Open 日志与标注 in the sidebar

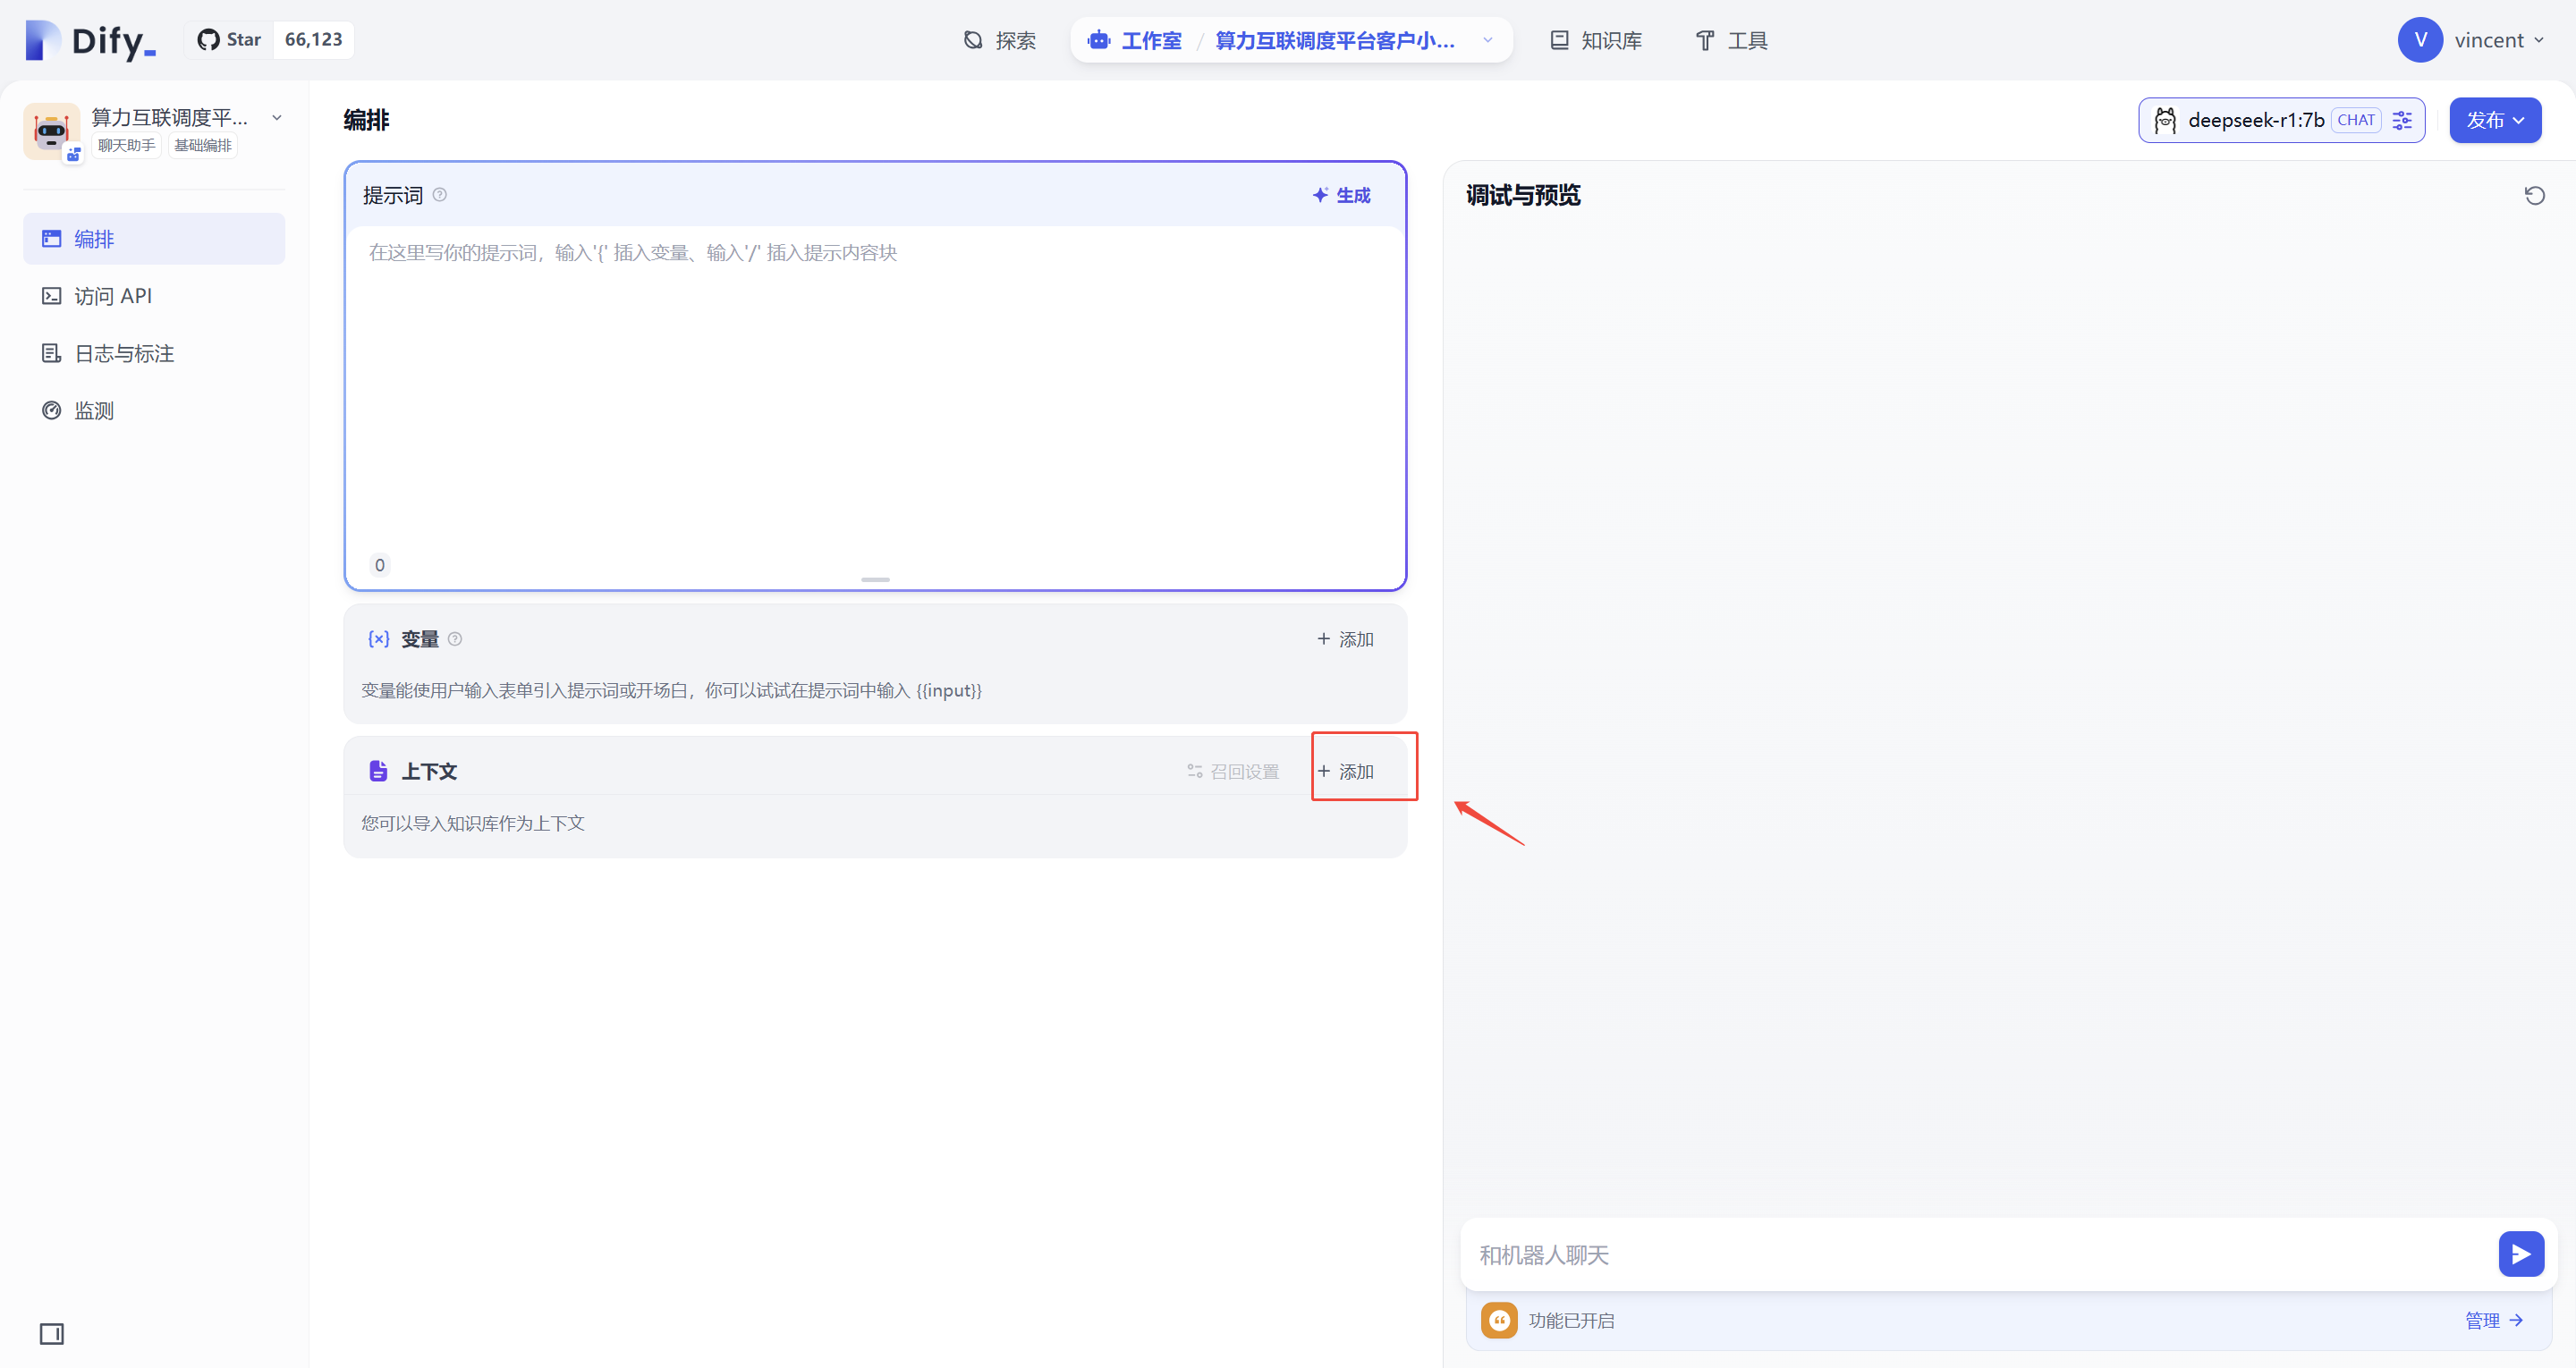click(154, 353)
